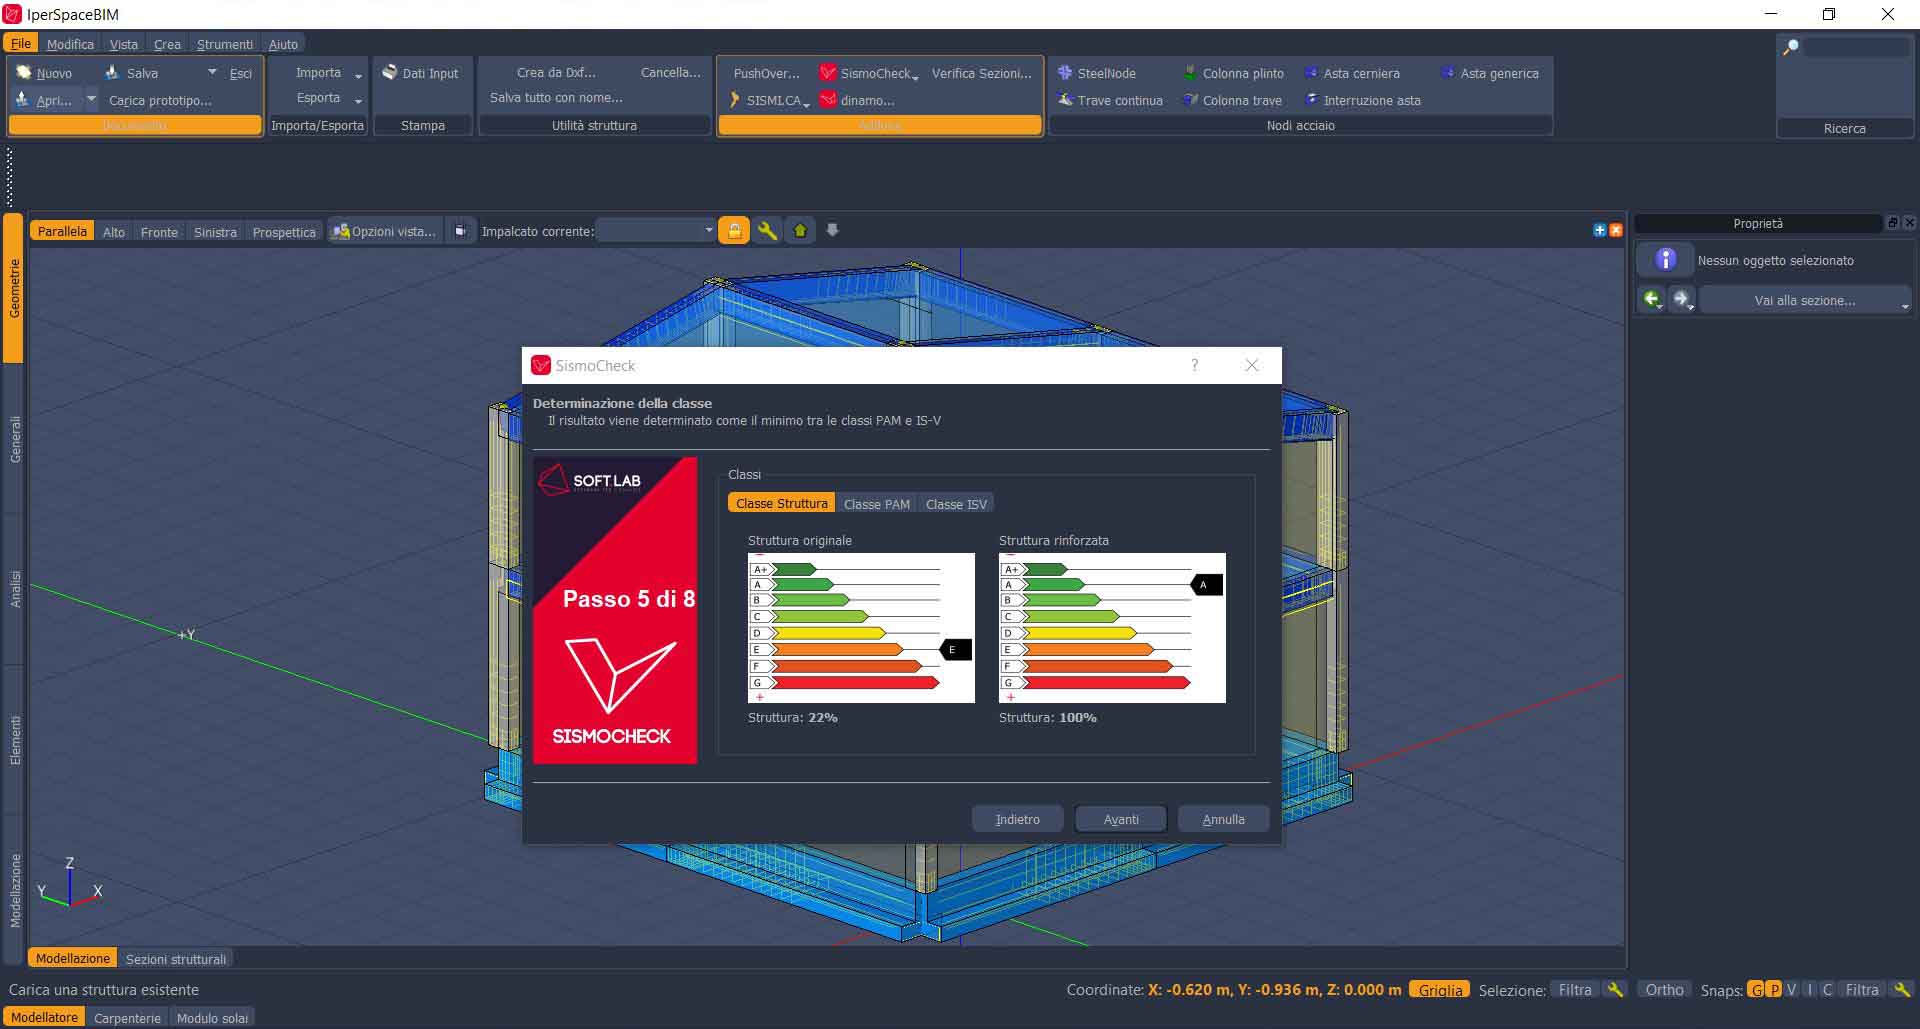Viewport: 1920px width, 1029px height.
Task: Toggle the Griglia grid button
Action: (x=1440, y=989)
